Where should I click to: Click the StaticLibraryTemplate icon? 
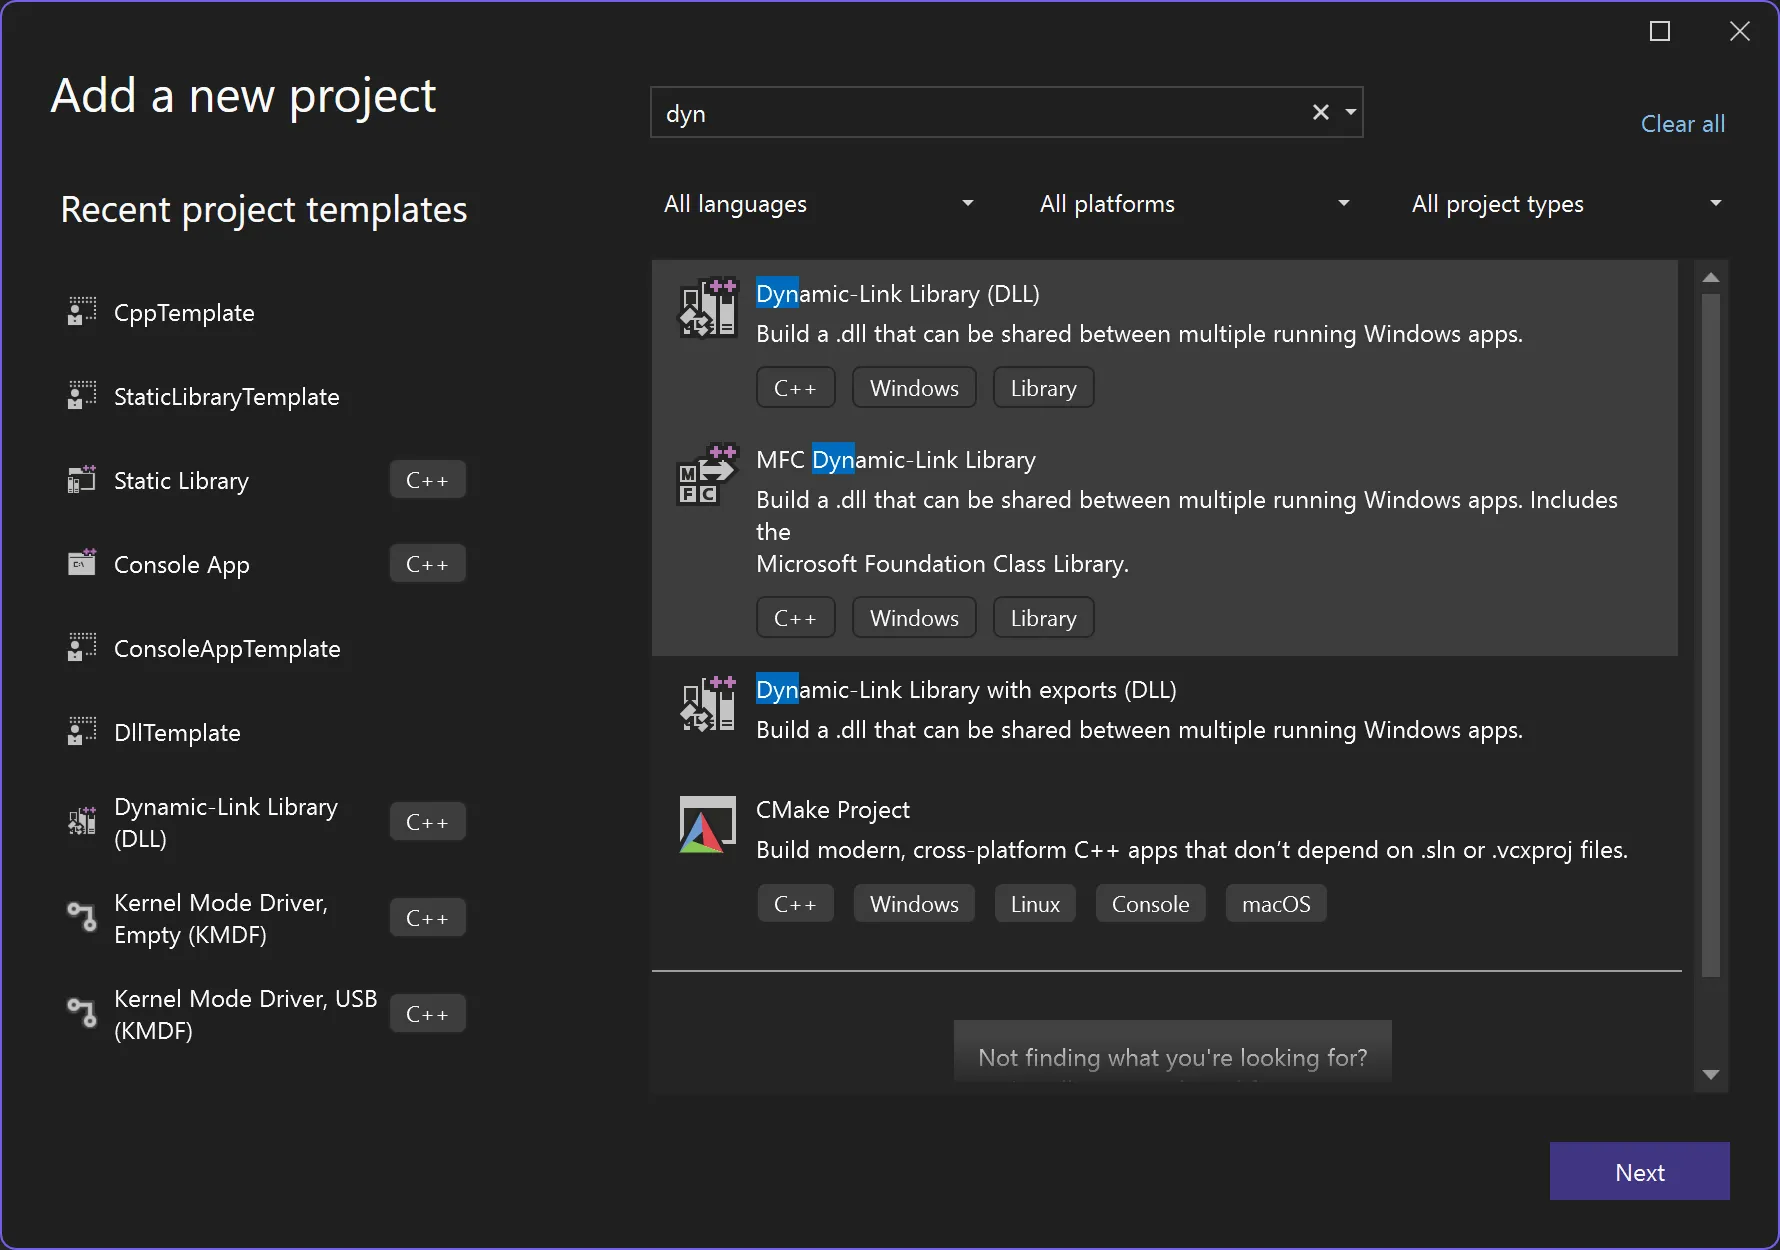pos(82,396)
